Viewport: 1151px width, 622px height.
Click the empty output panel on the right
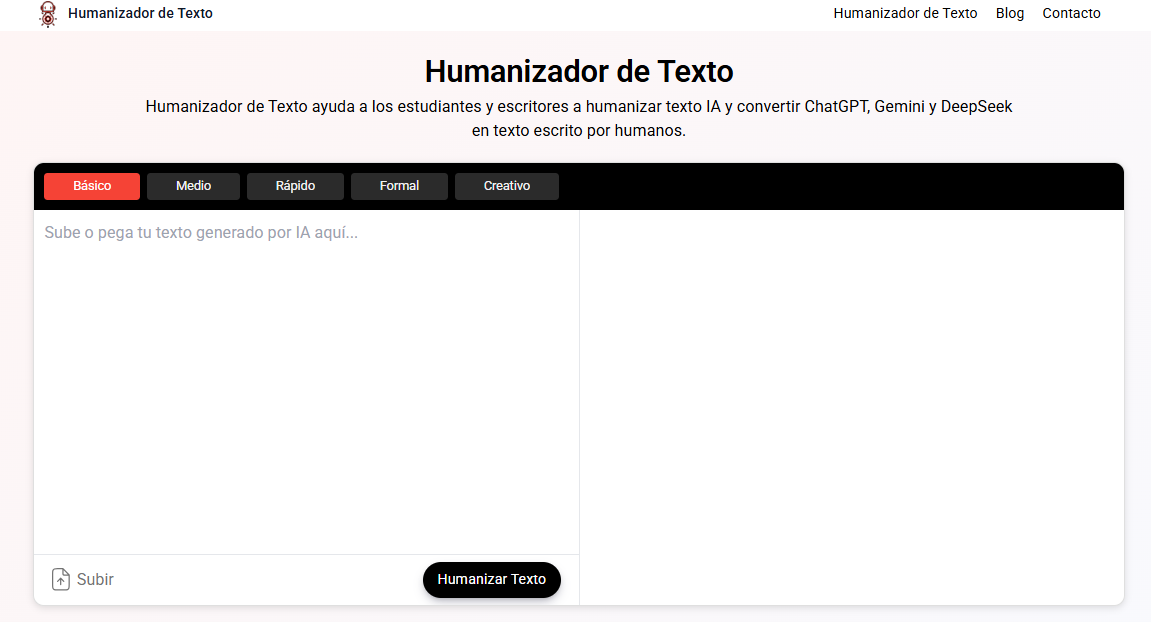(850, 400)
